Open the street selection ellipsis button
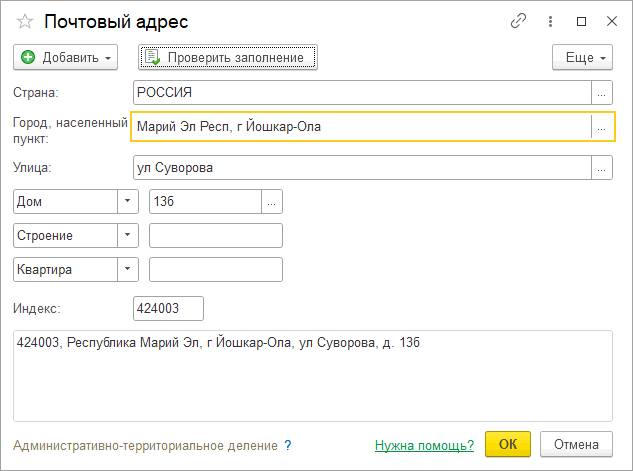 point(602,167)
